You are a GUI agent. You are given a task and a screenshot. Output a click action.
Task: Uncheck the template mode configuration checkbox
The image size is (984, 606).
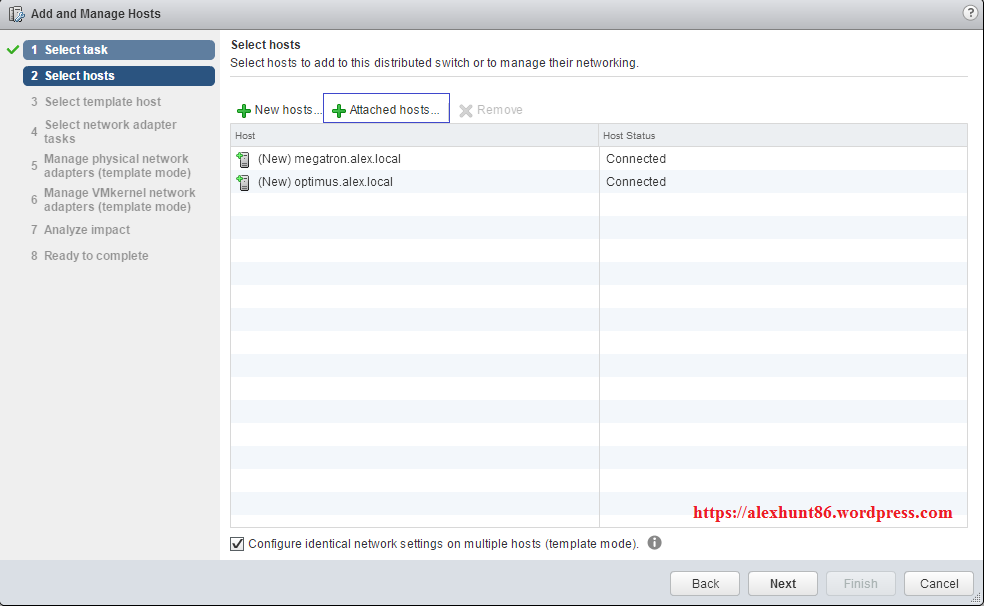pos(237,544)
